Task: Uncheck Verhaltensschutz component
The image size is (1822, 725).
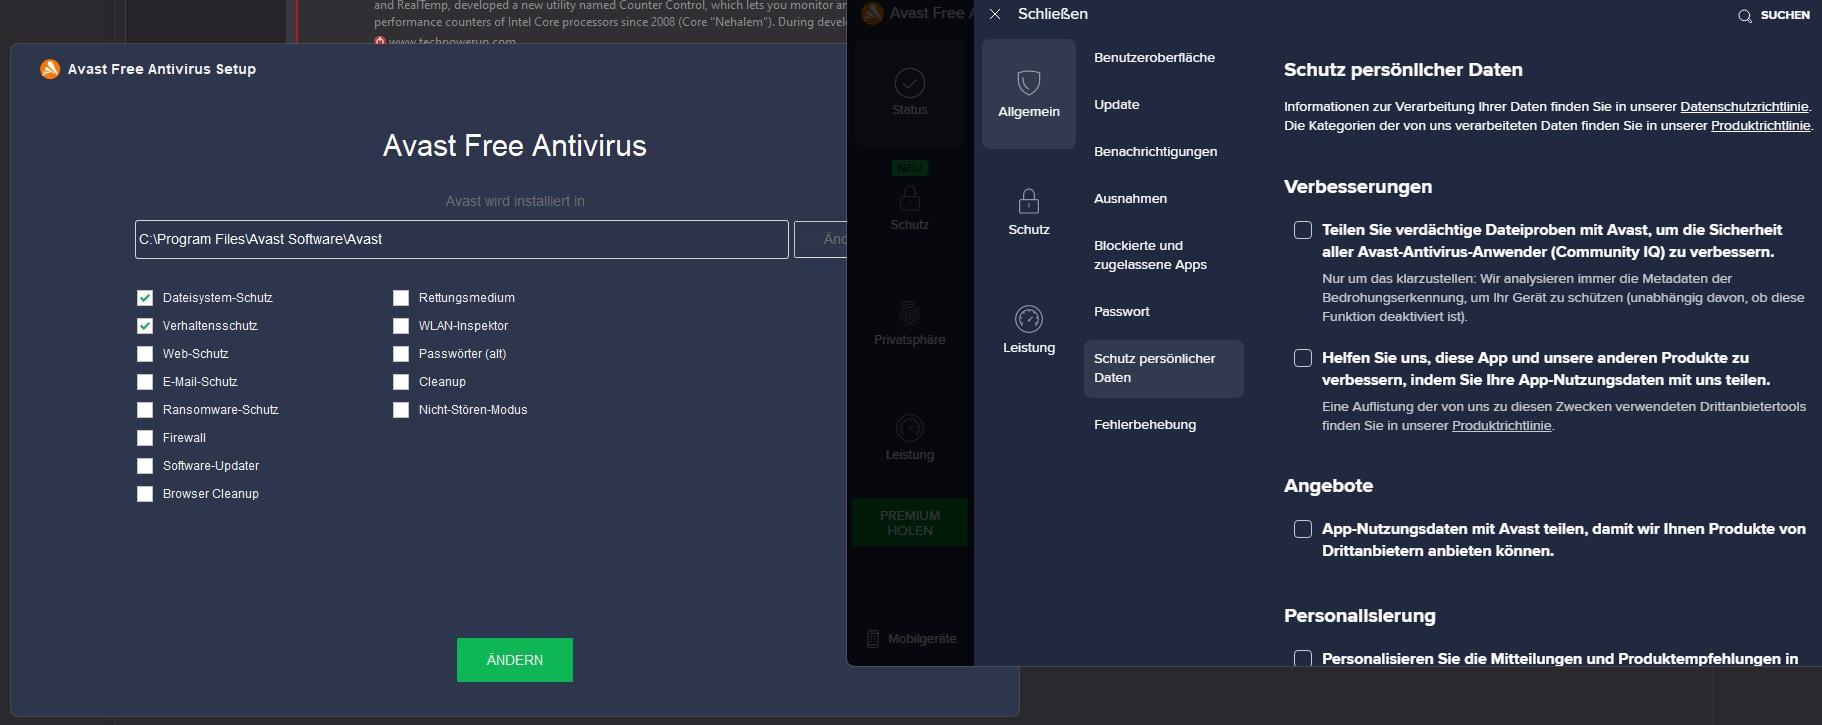Action: [x=145, y=326]
